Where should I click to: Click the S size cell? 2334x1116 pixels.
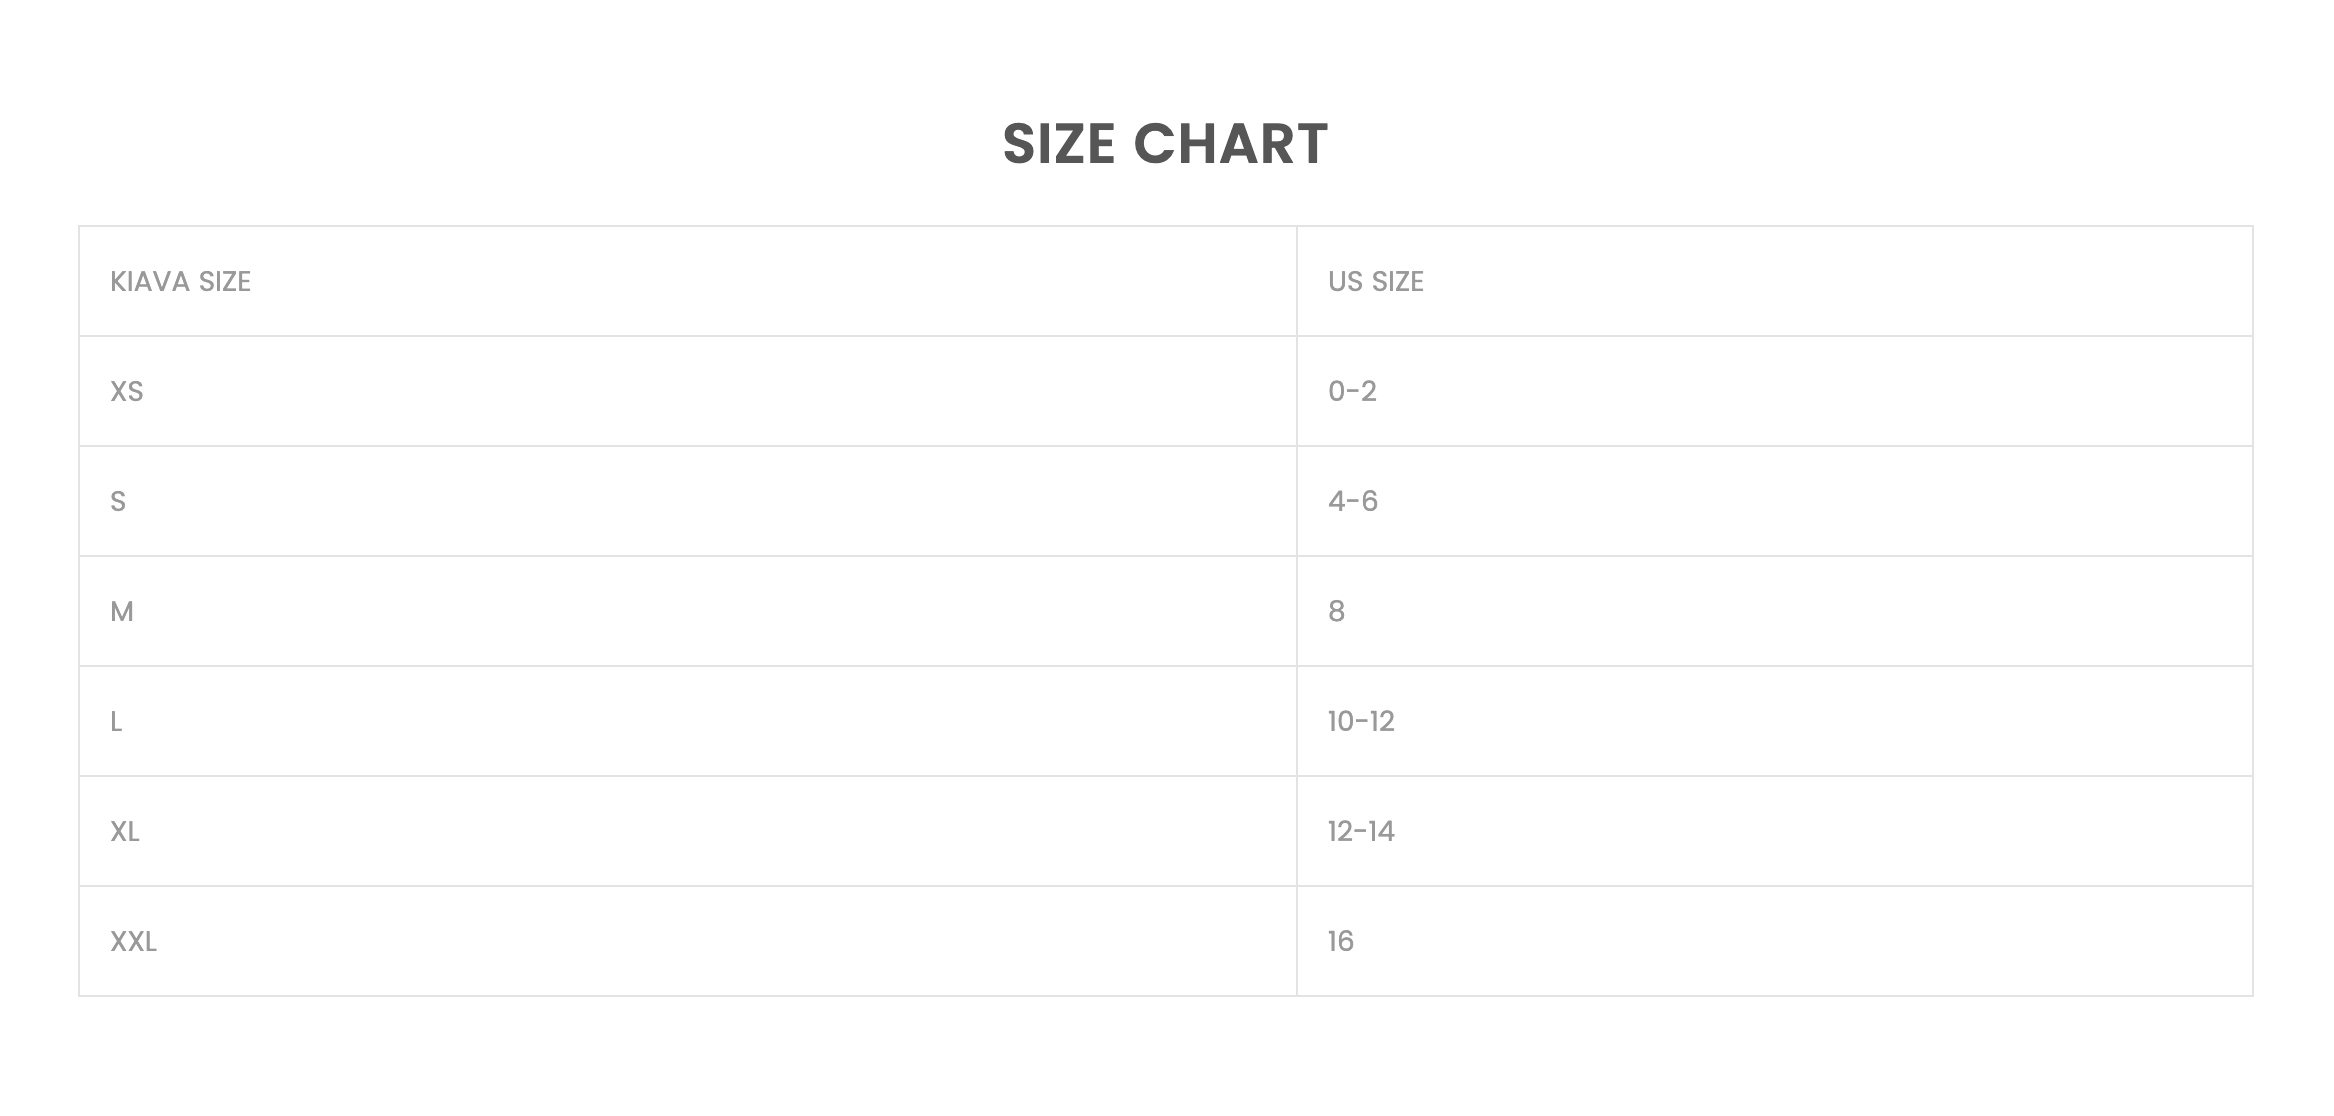click(x=118, y=502)
